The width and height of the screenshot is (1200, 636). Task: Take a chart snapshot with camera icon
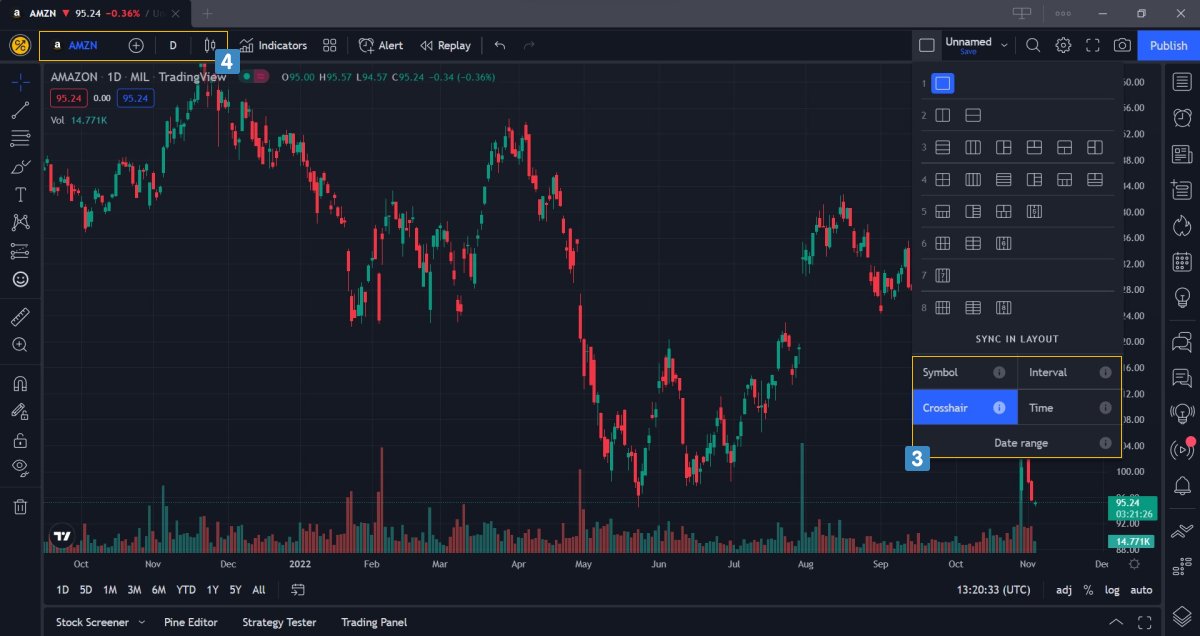pyautogui.click(x=1123, y=45)
